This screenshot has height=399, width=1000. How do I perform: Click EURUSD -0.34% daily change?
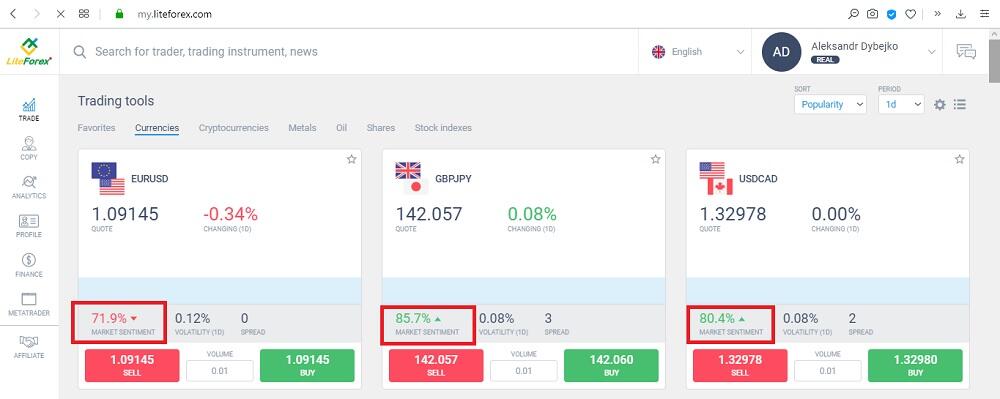tap(230, 214)
